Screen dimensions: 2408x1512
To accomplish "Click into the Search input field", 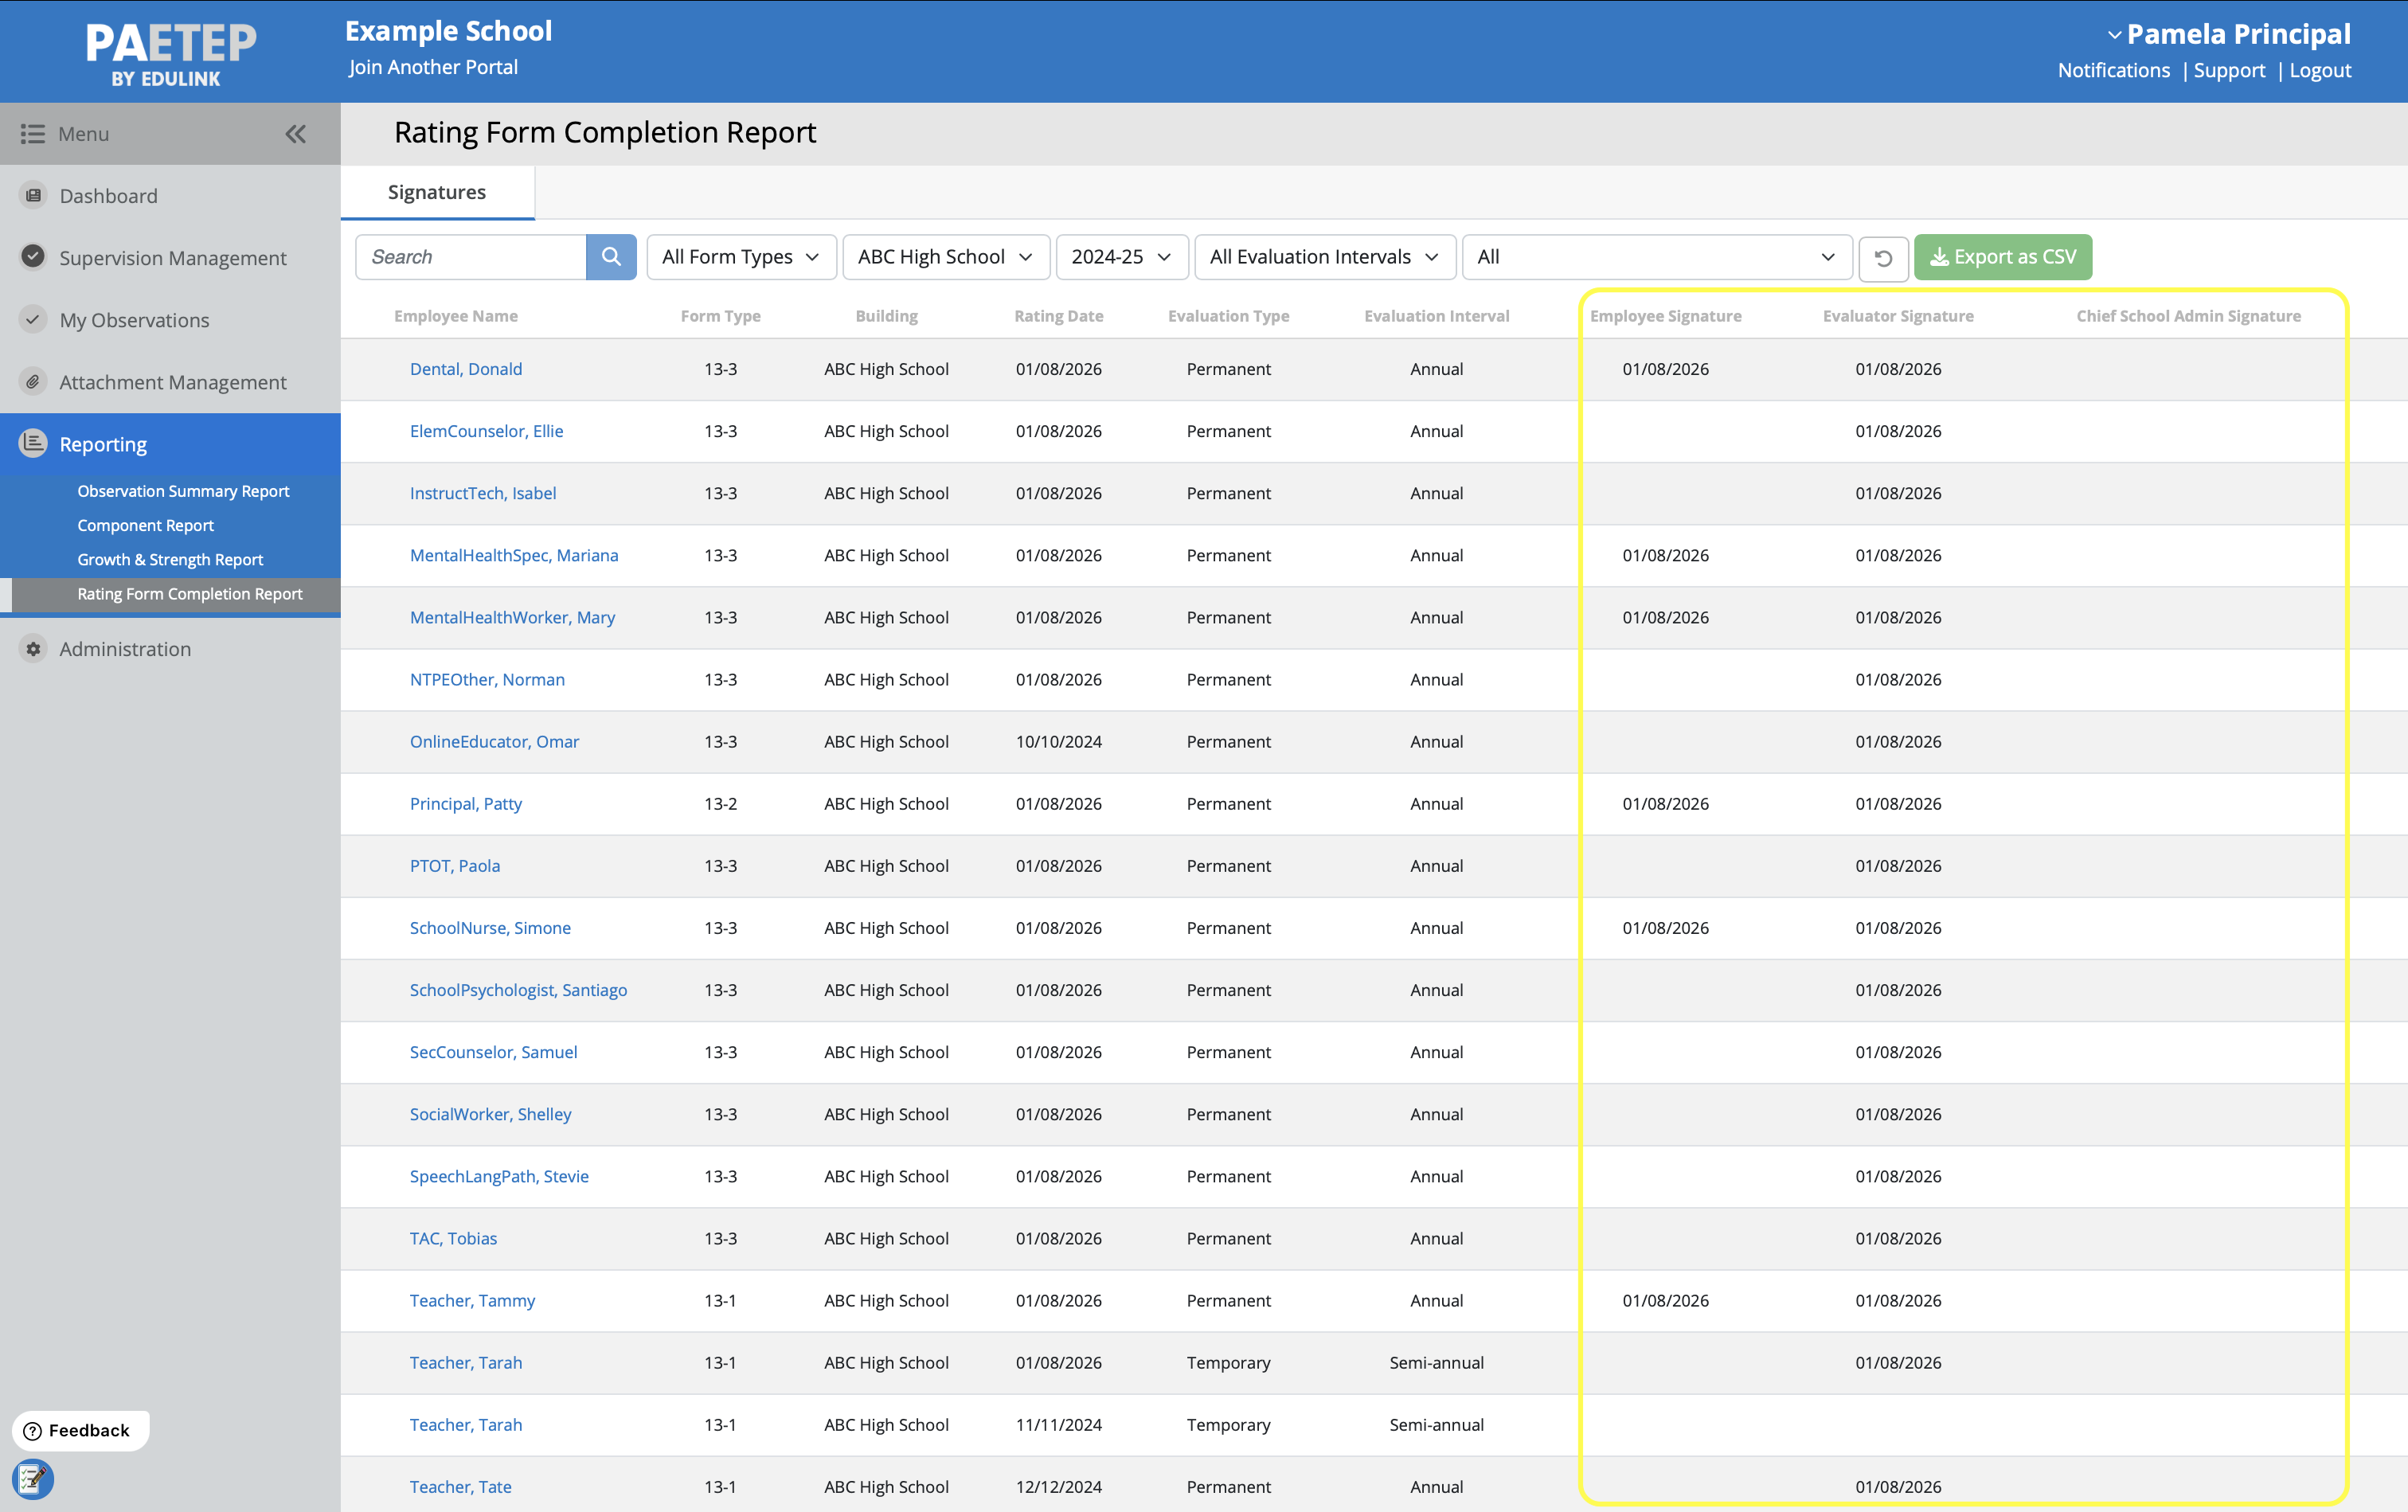I will tap(470, 257).
